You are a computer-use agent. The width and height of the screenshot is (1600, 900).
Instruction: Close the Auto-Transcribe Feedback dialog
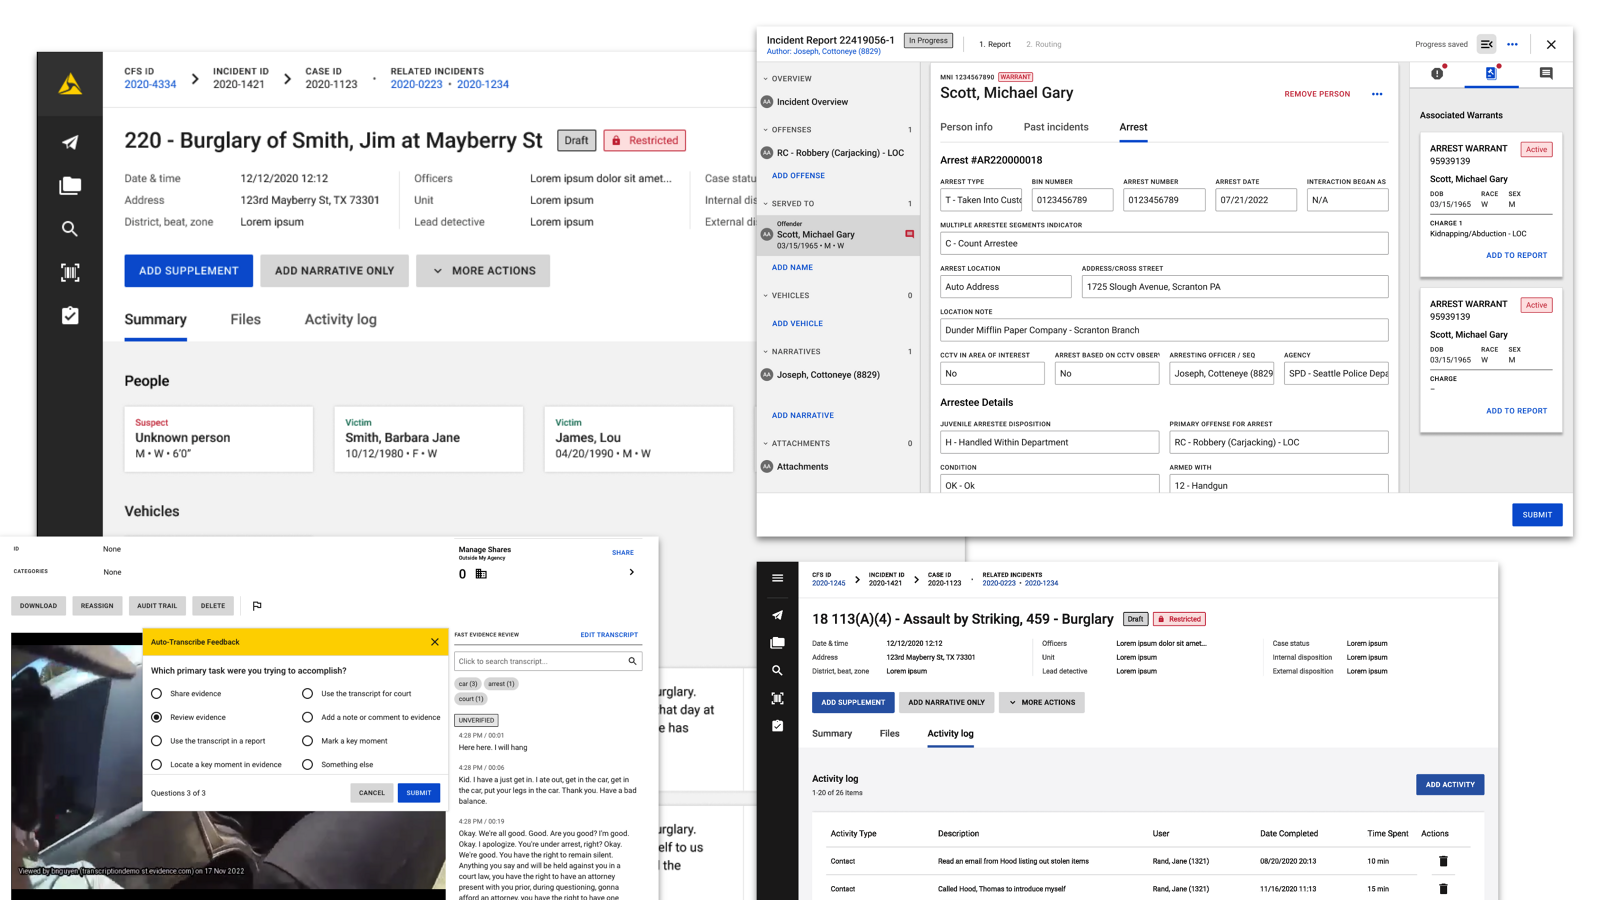[434, 642]
